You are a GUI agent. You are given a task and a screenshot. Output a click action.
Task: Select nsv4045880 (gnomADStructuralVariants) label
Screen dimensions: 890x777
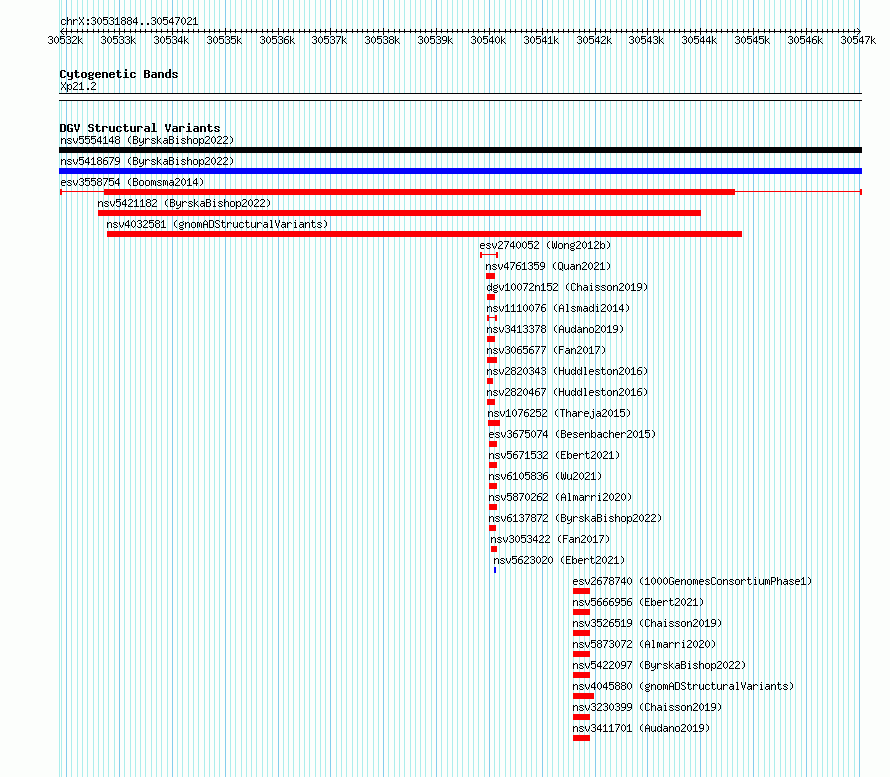(x=683, y=686)
